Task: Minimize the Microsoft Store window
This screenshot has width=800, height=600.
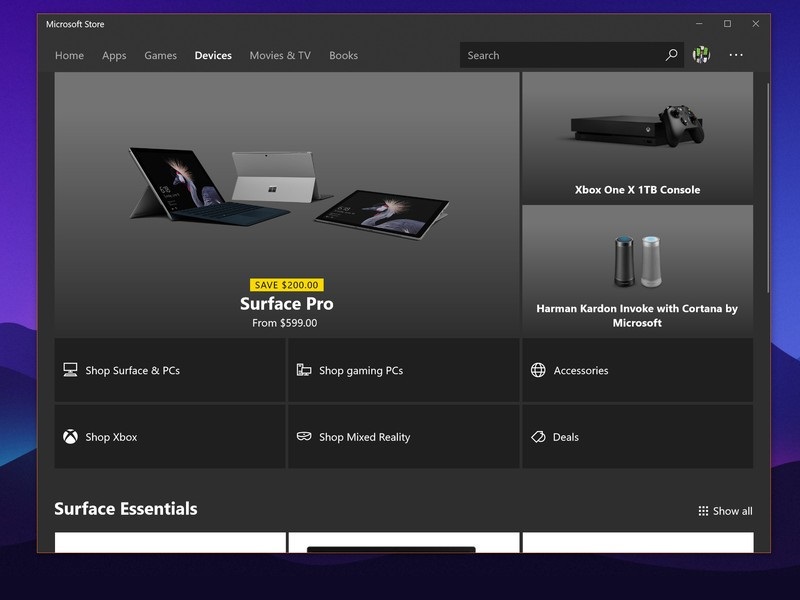Action: tap(699, 23)
